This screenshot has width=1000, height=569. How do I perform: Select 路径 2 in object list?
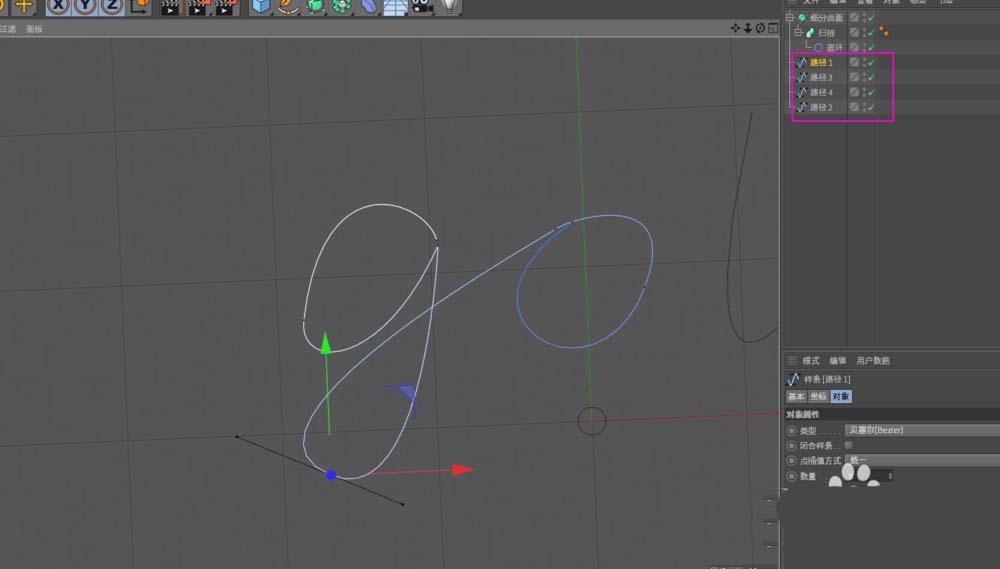[821, 107]
